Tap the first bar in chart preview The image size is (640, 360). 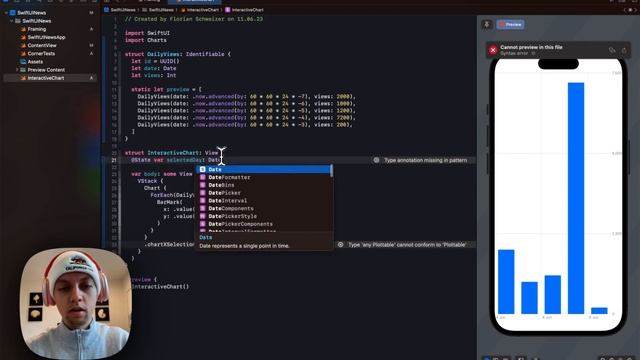506,282
